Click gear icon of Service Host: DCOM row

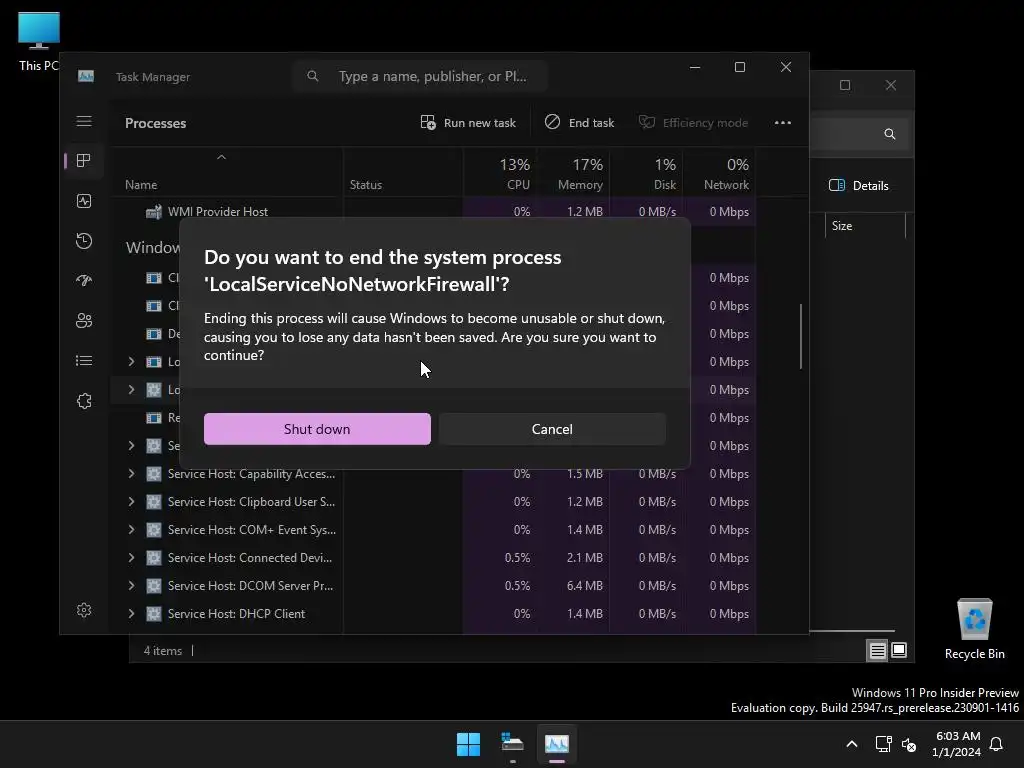(x=153, y=586)
